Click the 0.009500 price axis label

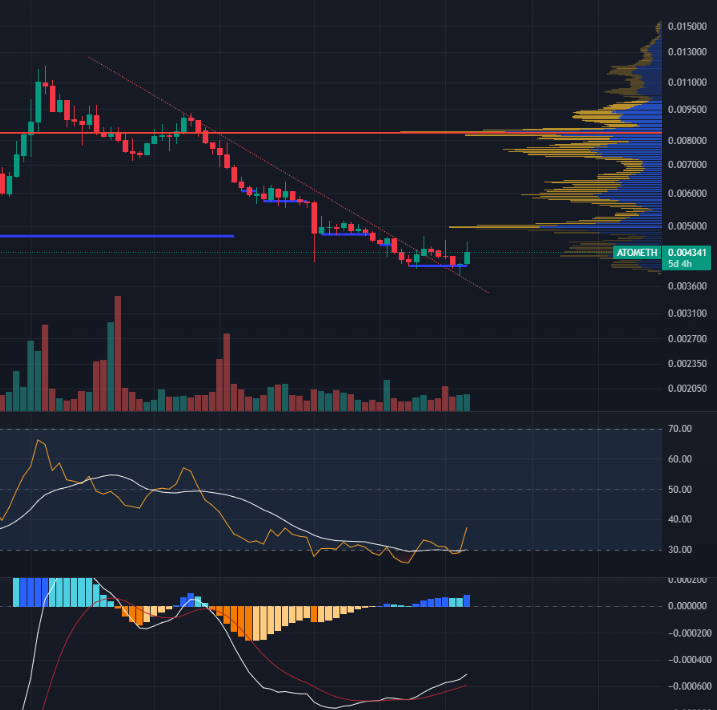687,110
